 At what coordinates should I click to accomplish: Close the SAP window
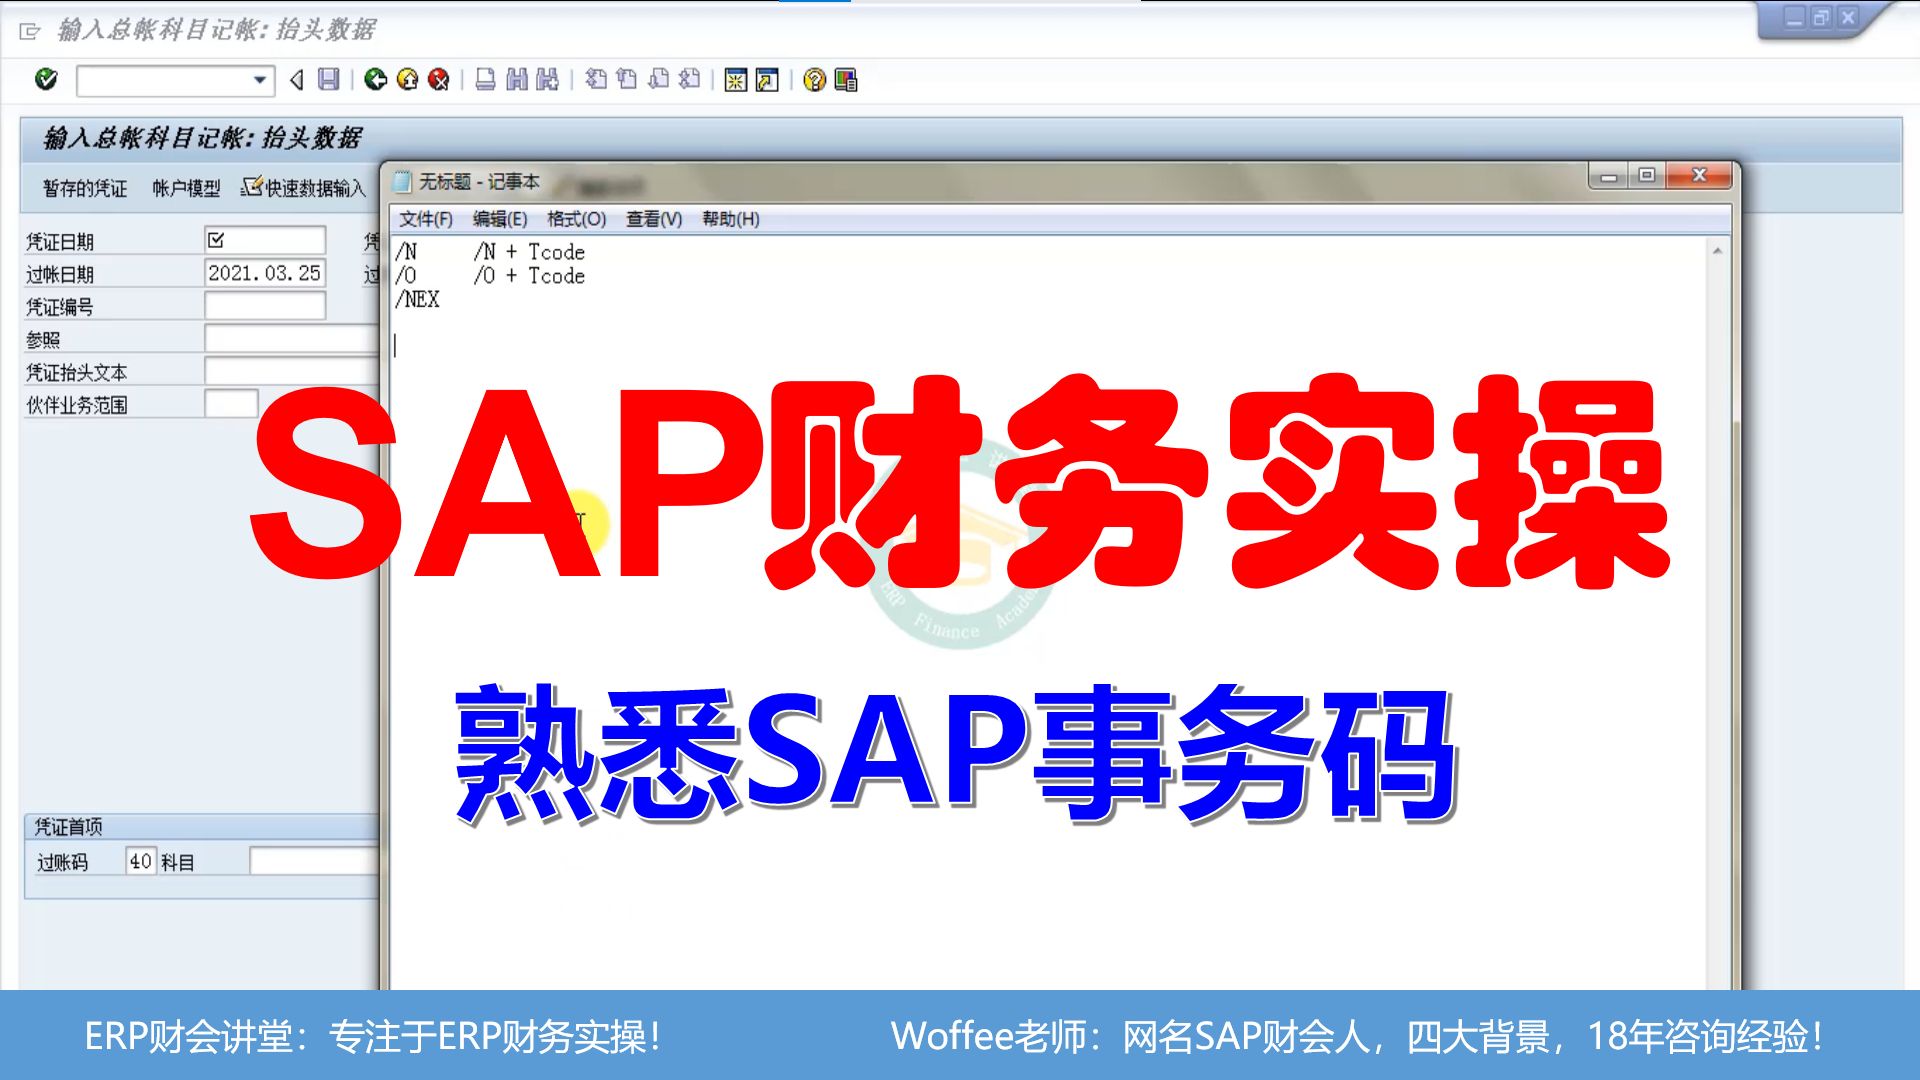[1848, 17]
